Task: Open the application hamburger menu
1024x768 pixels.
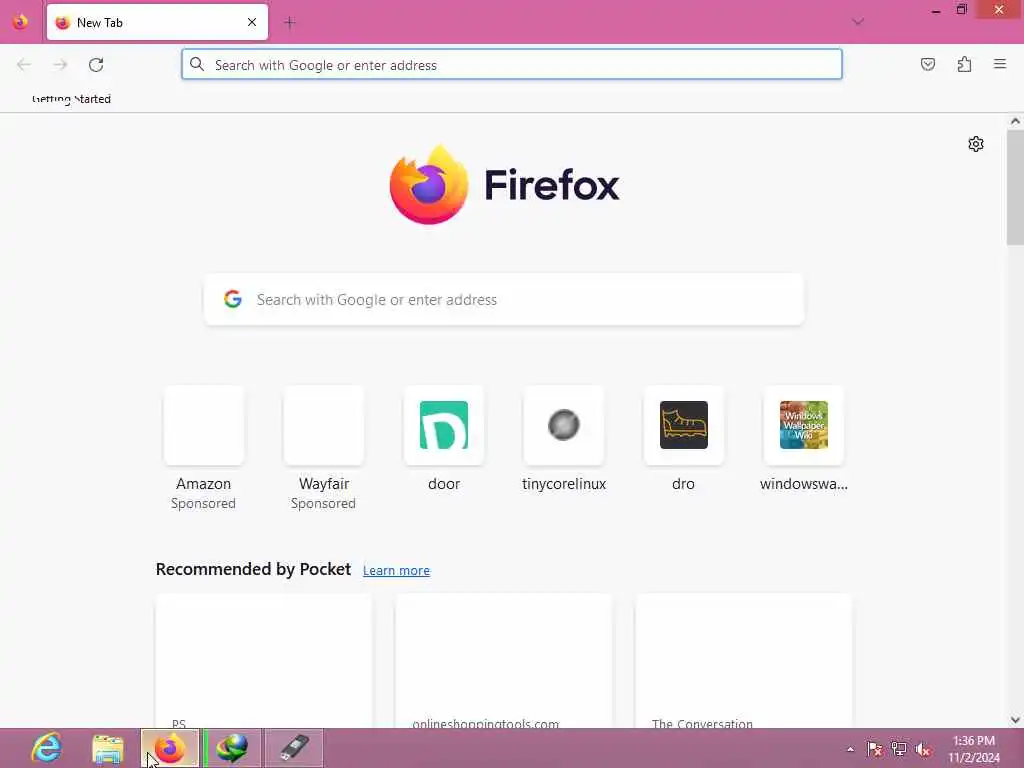Action: 1000,64
